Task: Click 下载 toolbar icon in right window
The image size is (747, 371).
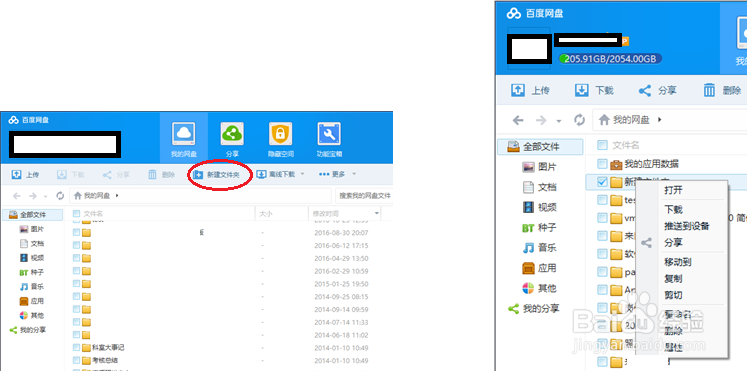Action: (581, 90)
